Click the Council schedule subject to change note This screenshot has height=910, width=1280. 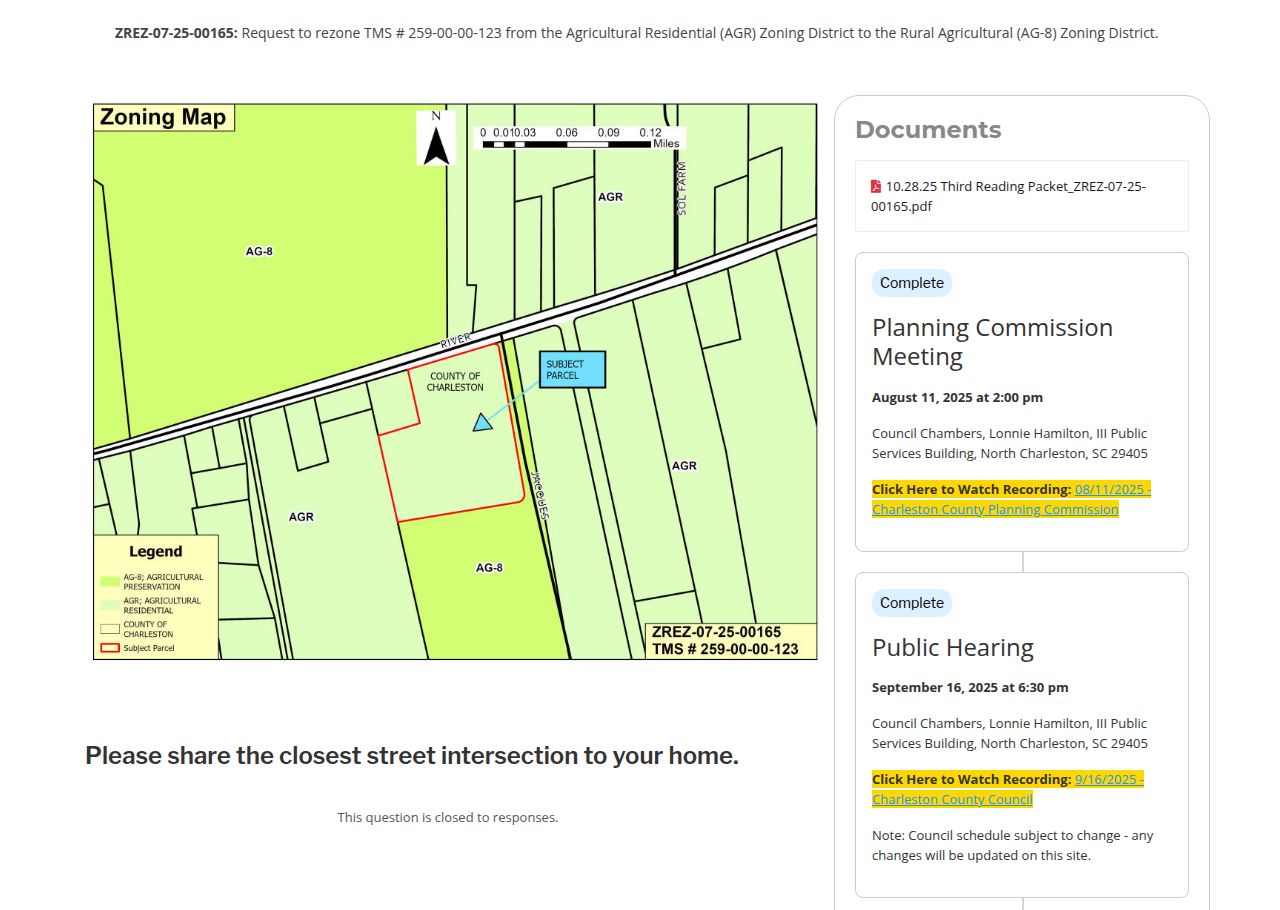coord(1013,845)
